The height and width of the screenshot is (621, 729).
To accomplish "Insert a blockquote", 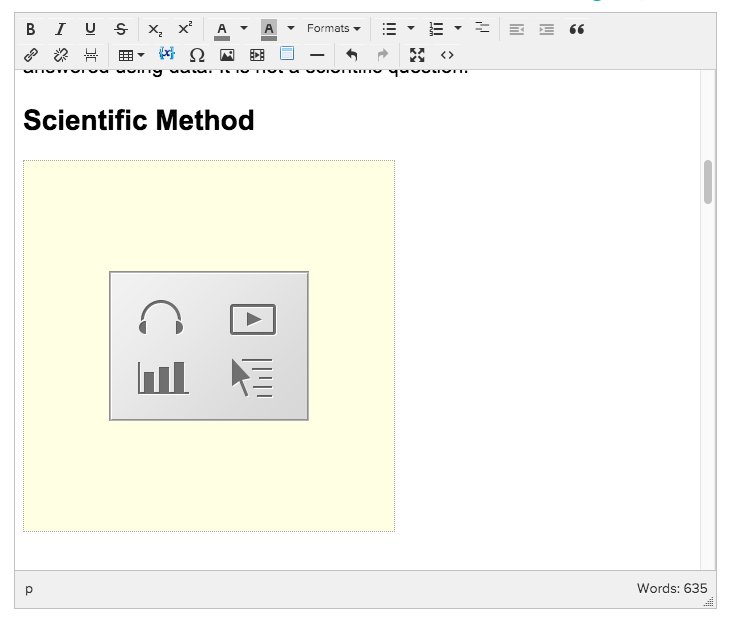I will [x=576, y=29].
